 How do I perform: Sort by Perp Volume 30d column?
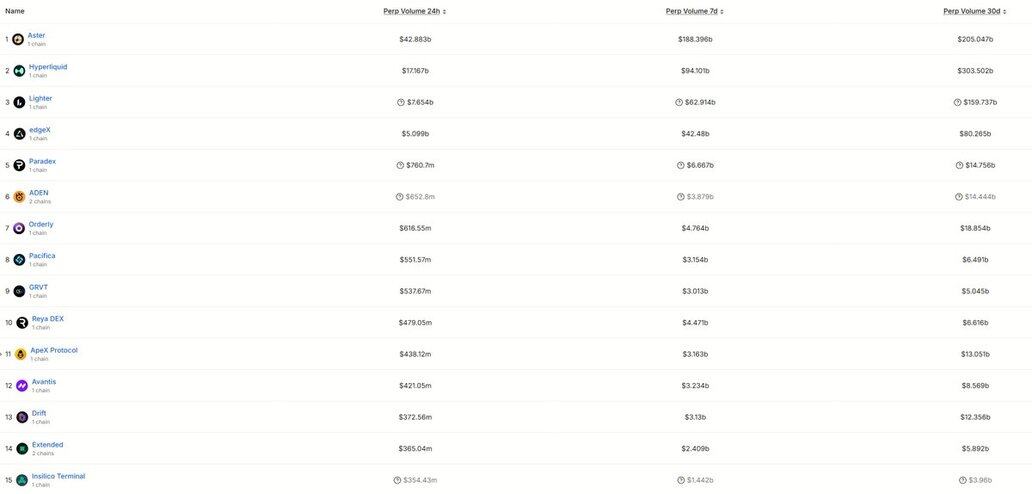click(975, 11)
